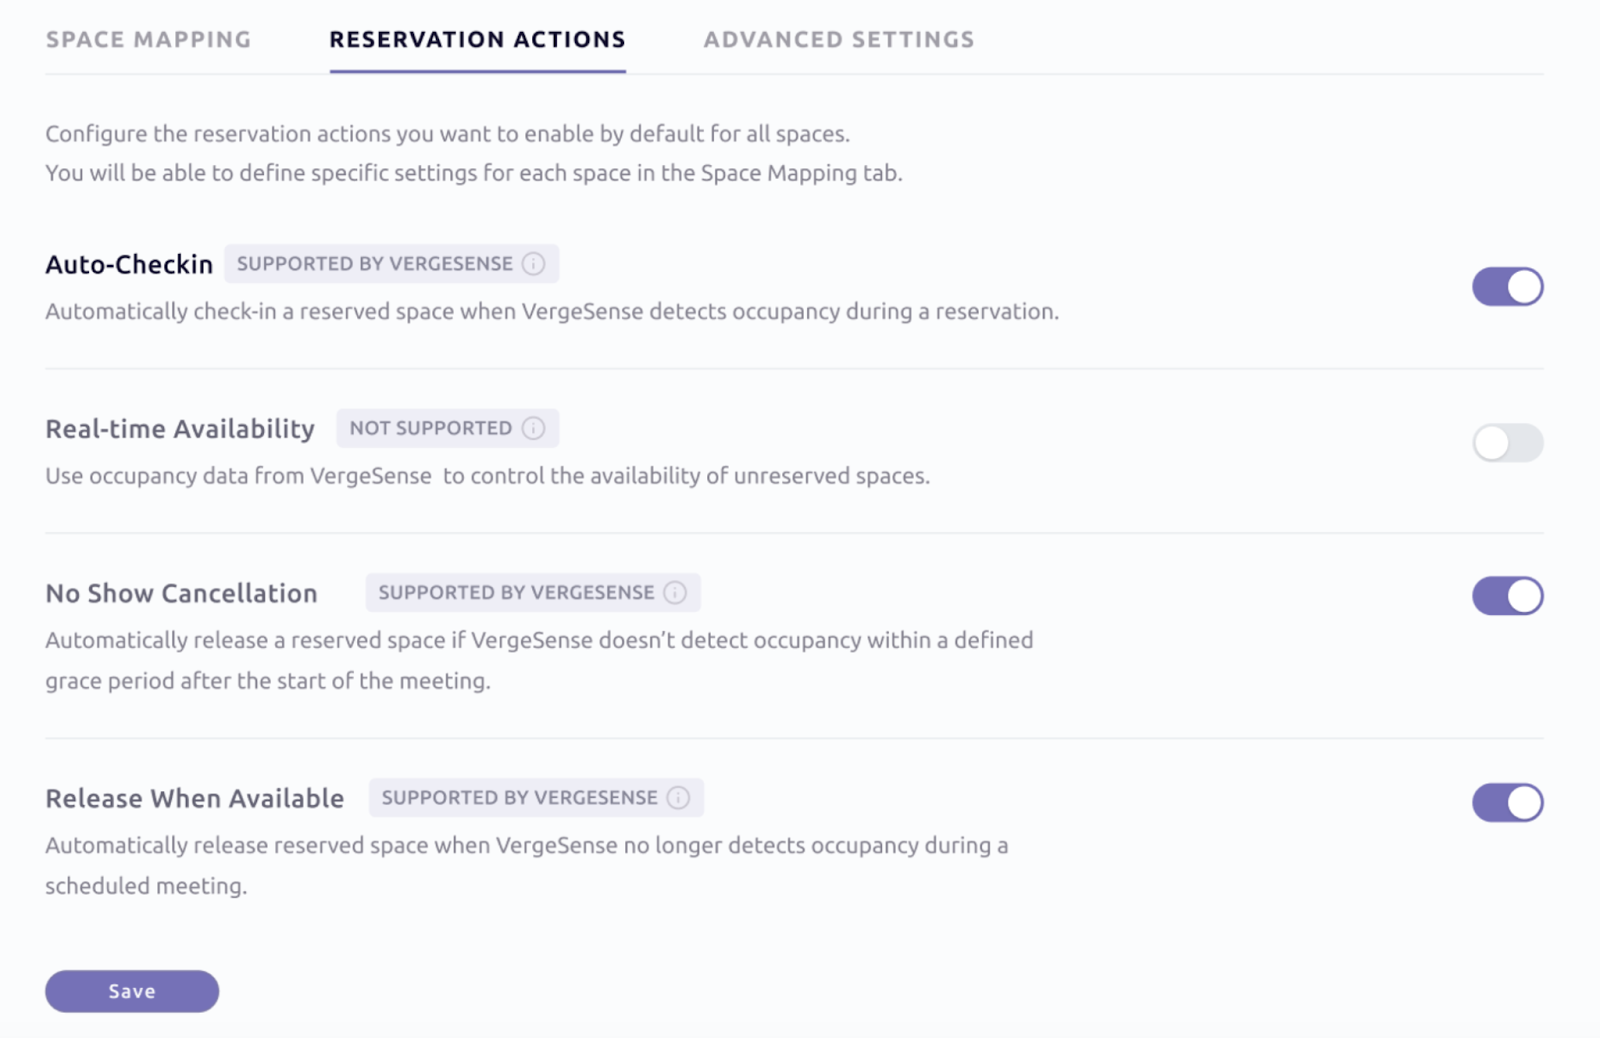Viewport: 1600px width, 1038px height.
Task: Open info icon beside Not Supported badge
Action: (x=534, y=428)
